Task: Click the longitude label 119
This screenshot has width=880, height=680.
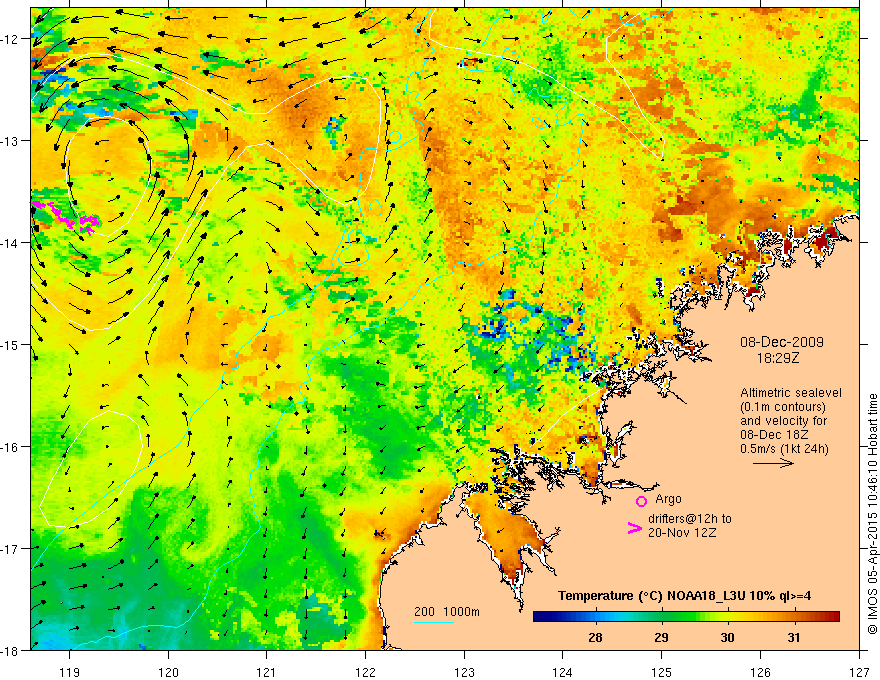Action: [70, 672]
